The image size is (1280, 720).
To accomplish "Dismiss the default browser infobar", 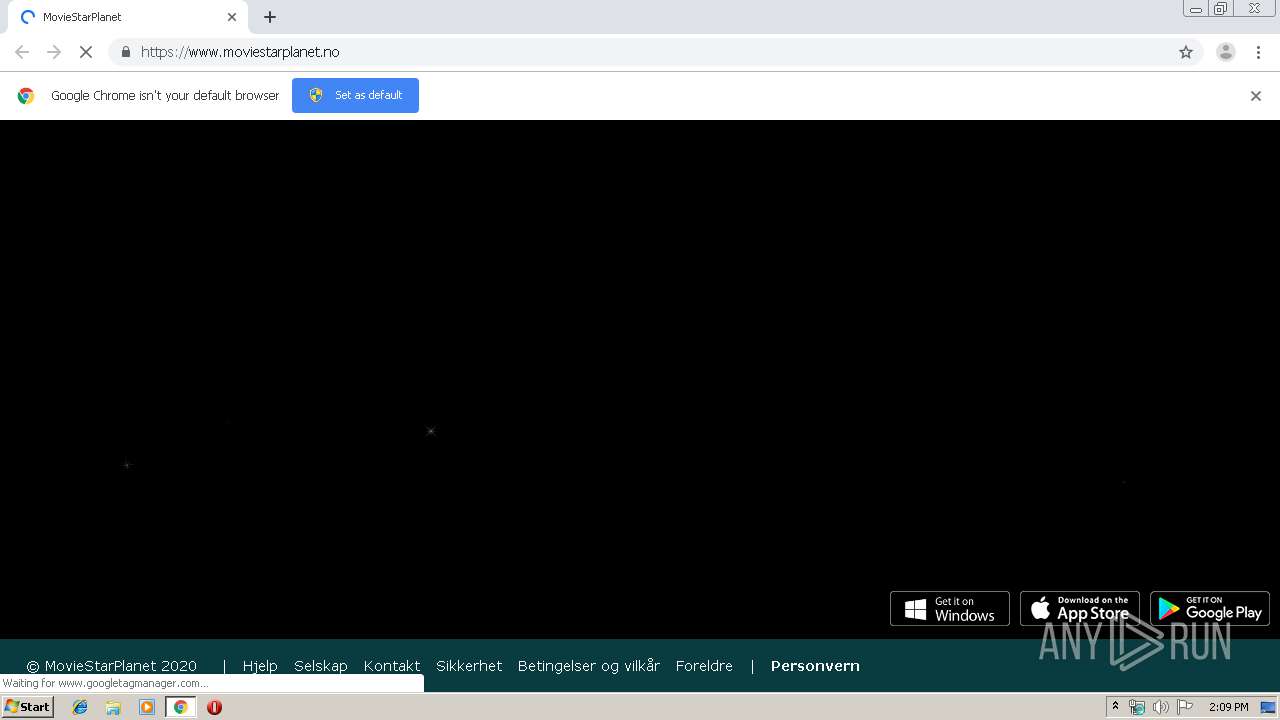I will [1256, 96].
